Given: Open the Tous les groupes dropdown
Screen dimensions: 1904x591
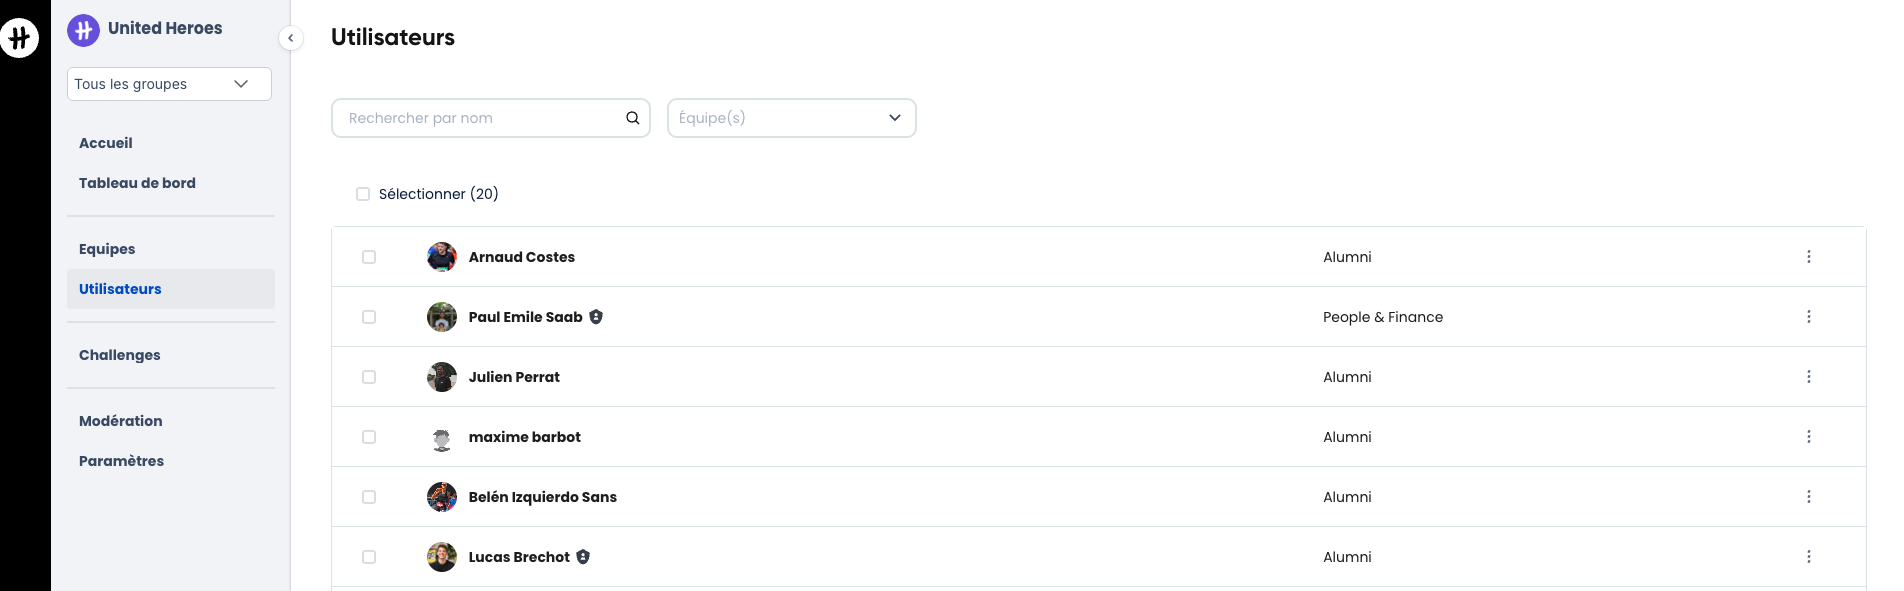Looking at the screenshot, I should (x=169, y=84).
